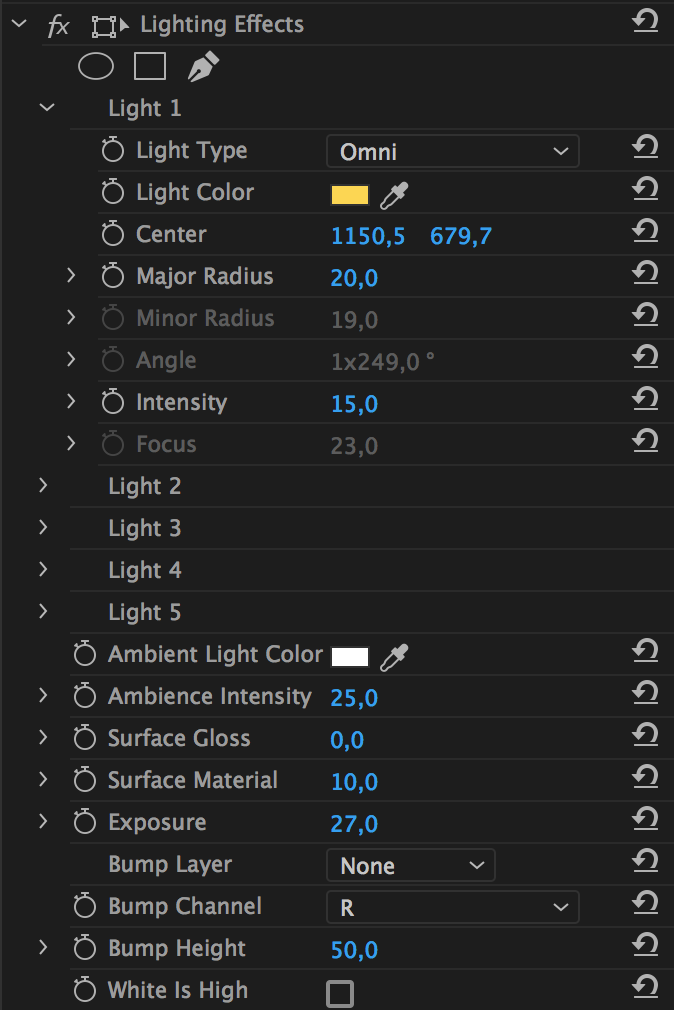The height and width of the screenshot is (1010, 674).
Task: Pick Light Color with eyedropper
Action: coord(394,195)
